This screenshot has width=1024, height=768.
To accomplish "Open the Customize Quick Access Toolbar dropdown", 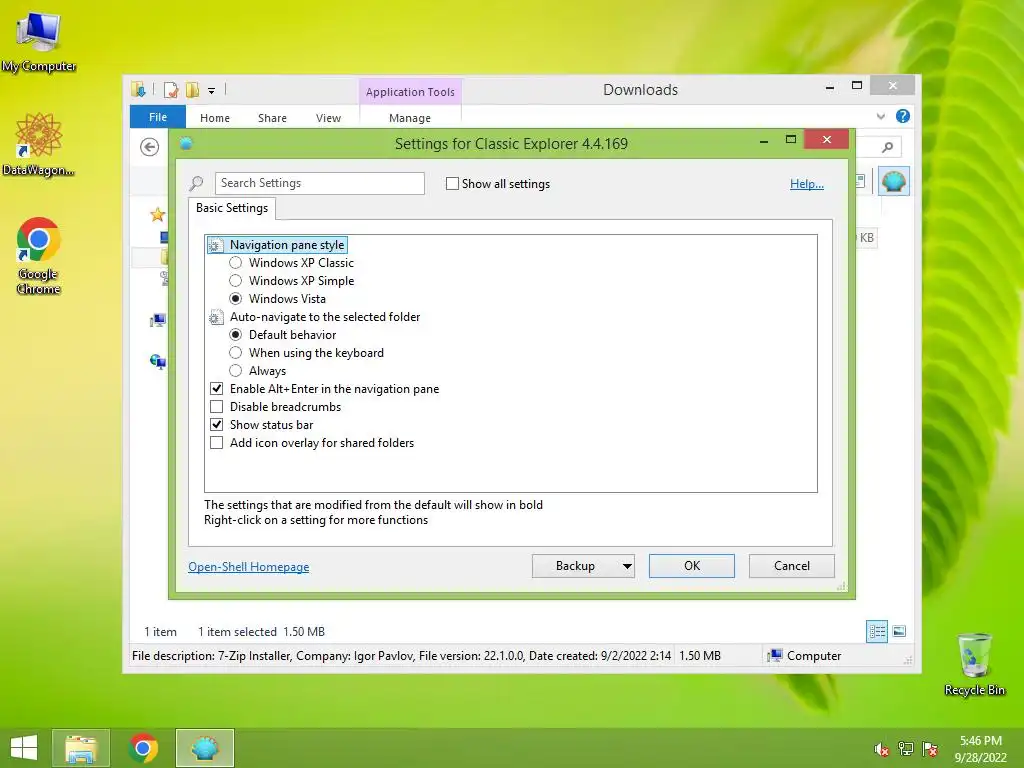I will (x=212, y=91).
